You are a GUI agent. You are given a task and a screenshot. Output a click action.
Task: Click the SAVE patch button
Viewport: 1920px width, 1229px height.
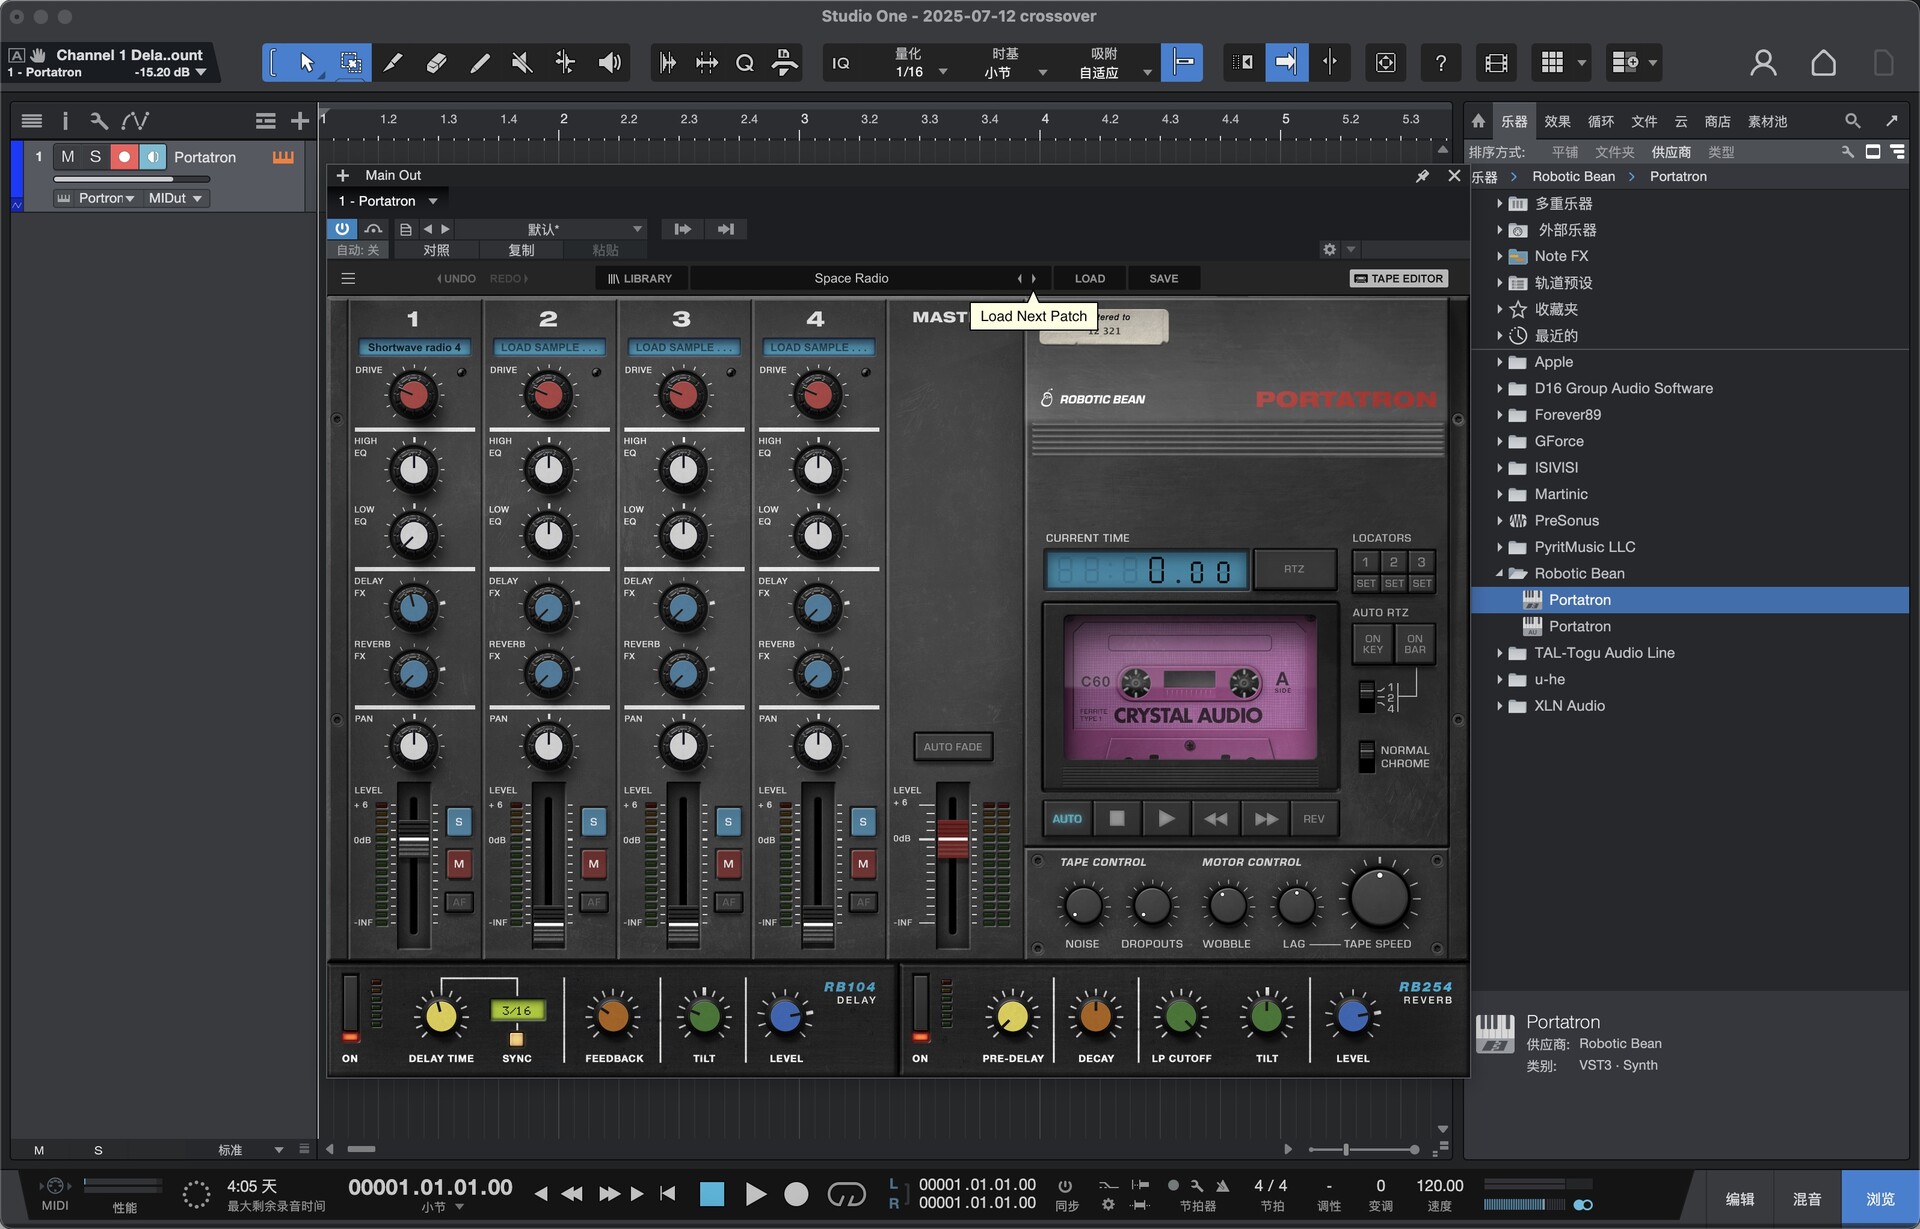(1164, 278)
